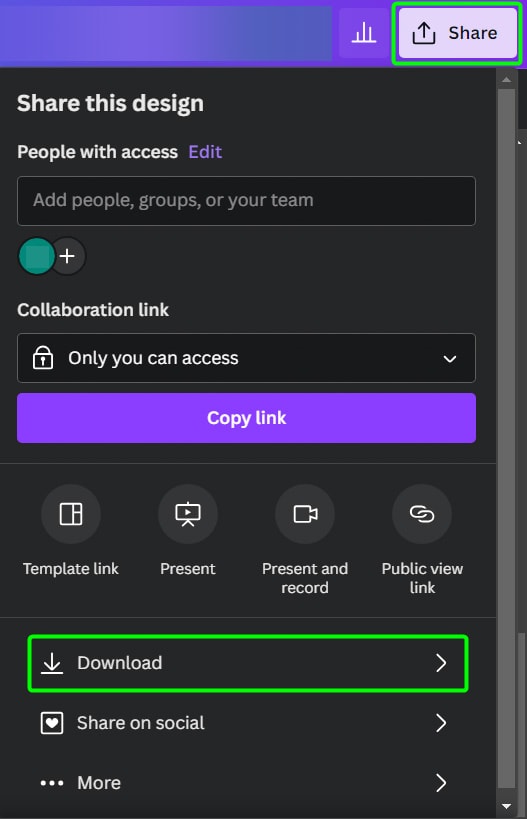Click the Template link icon
The width and height of the screenshot is (527, 819).
click(71, 514)
